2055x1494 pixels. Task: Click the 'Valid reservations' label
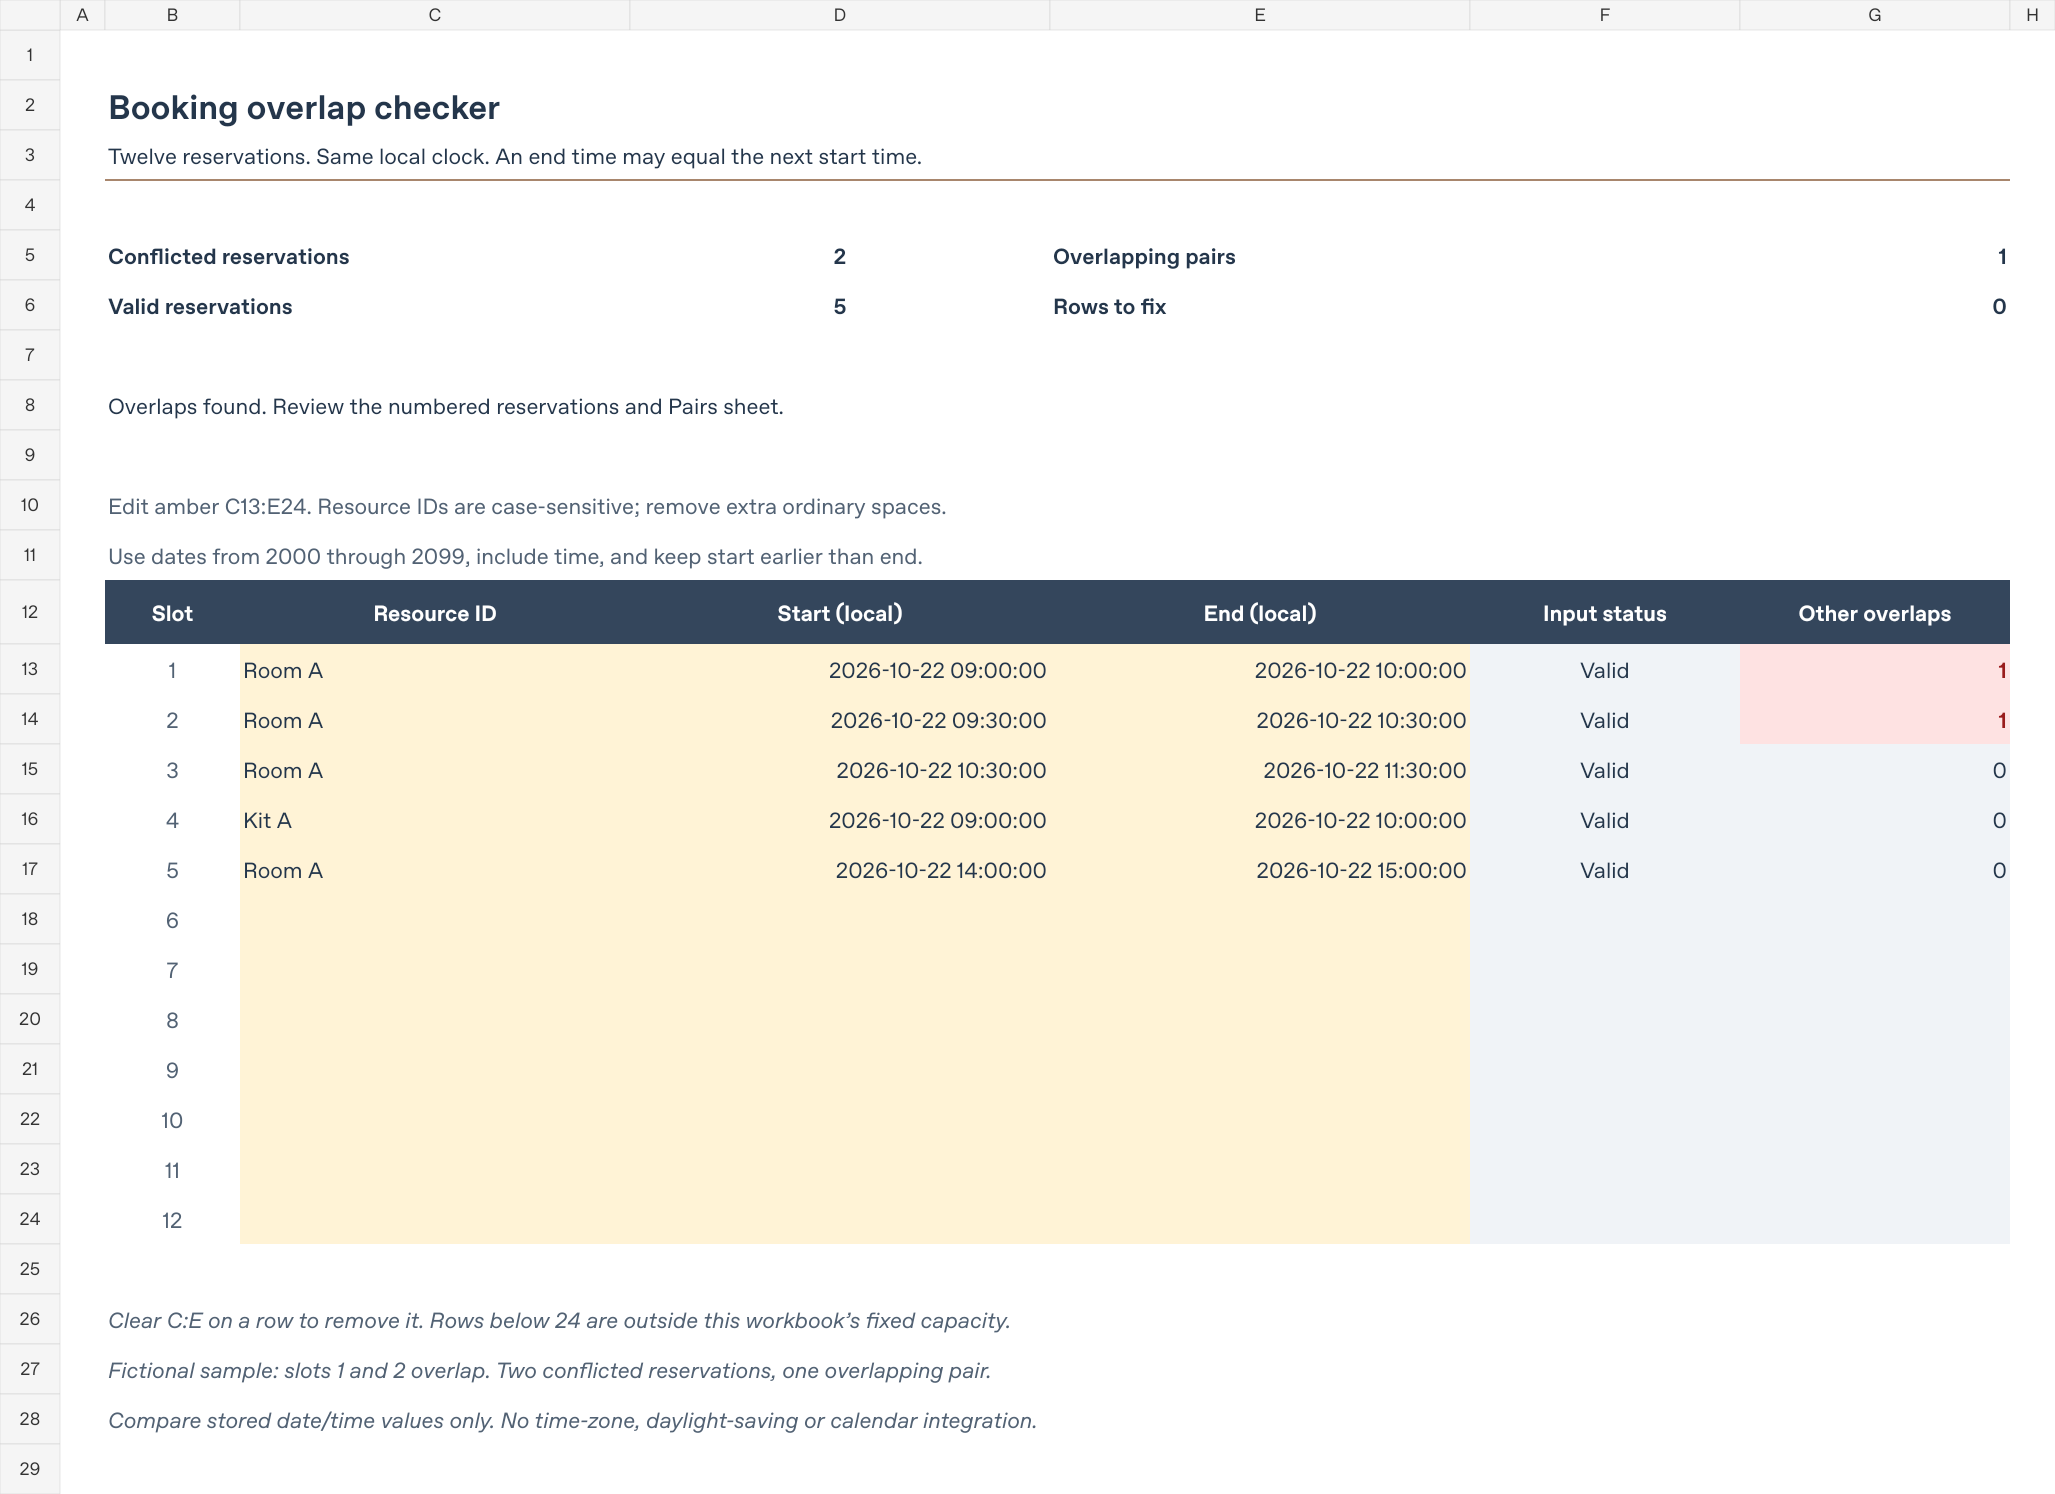(200, 307)
